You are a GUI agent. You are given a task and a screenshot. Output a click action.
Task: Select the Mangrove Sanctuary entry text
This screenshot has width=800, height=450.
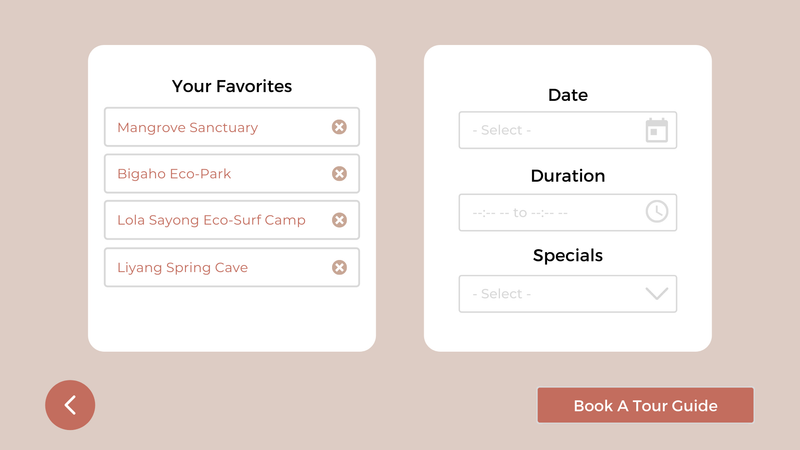coord(187,128)
